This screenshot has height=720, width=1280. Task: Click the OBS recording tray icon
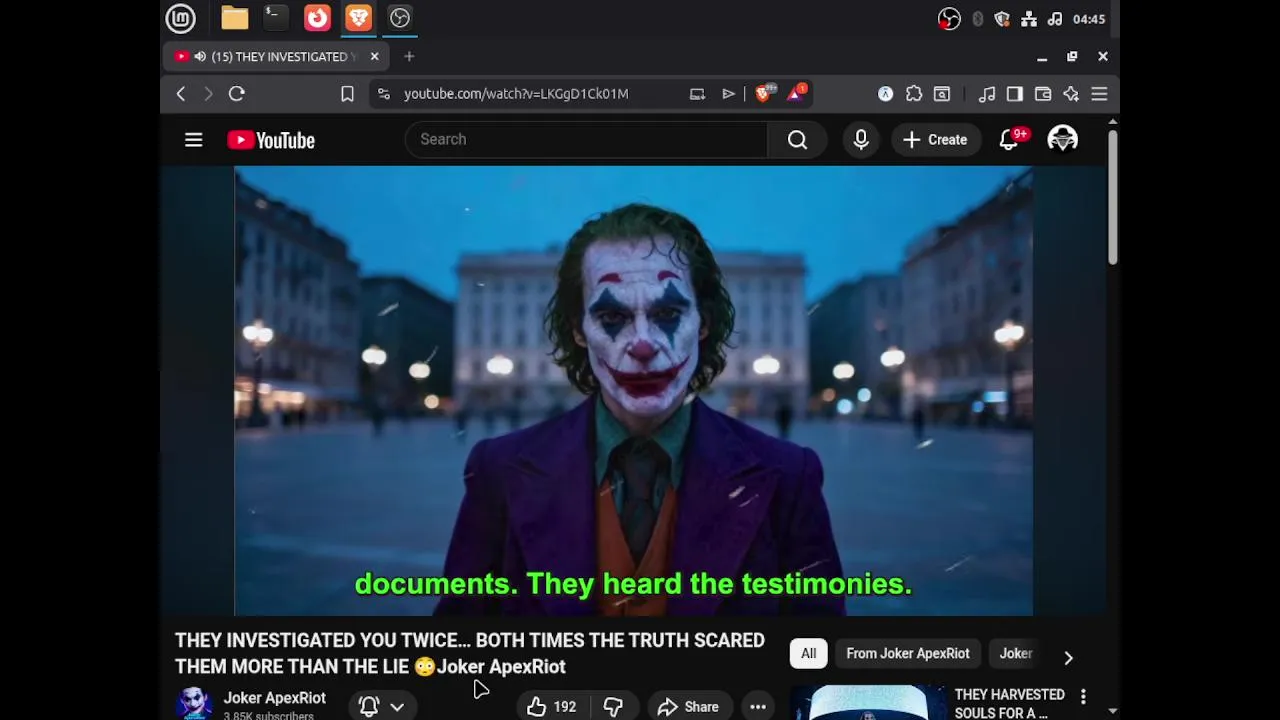click(949, 19)
